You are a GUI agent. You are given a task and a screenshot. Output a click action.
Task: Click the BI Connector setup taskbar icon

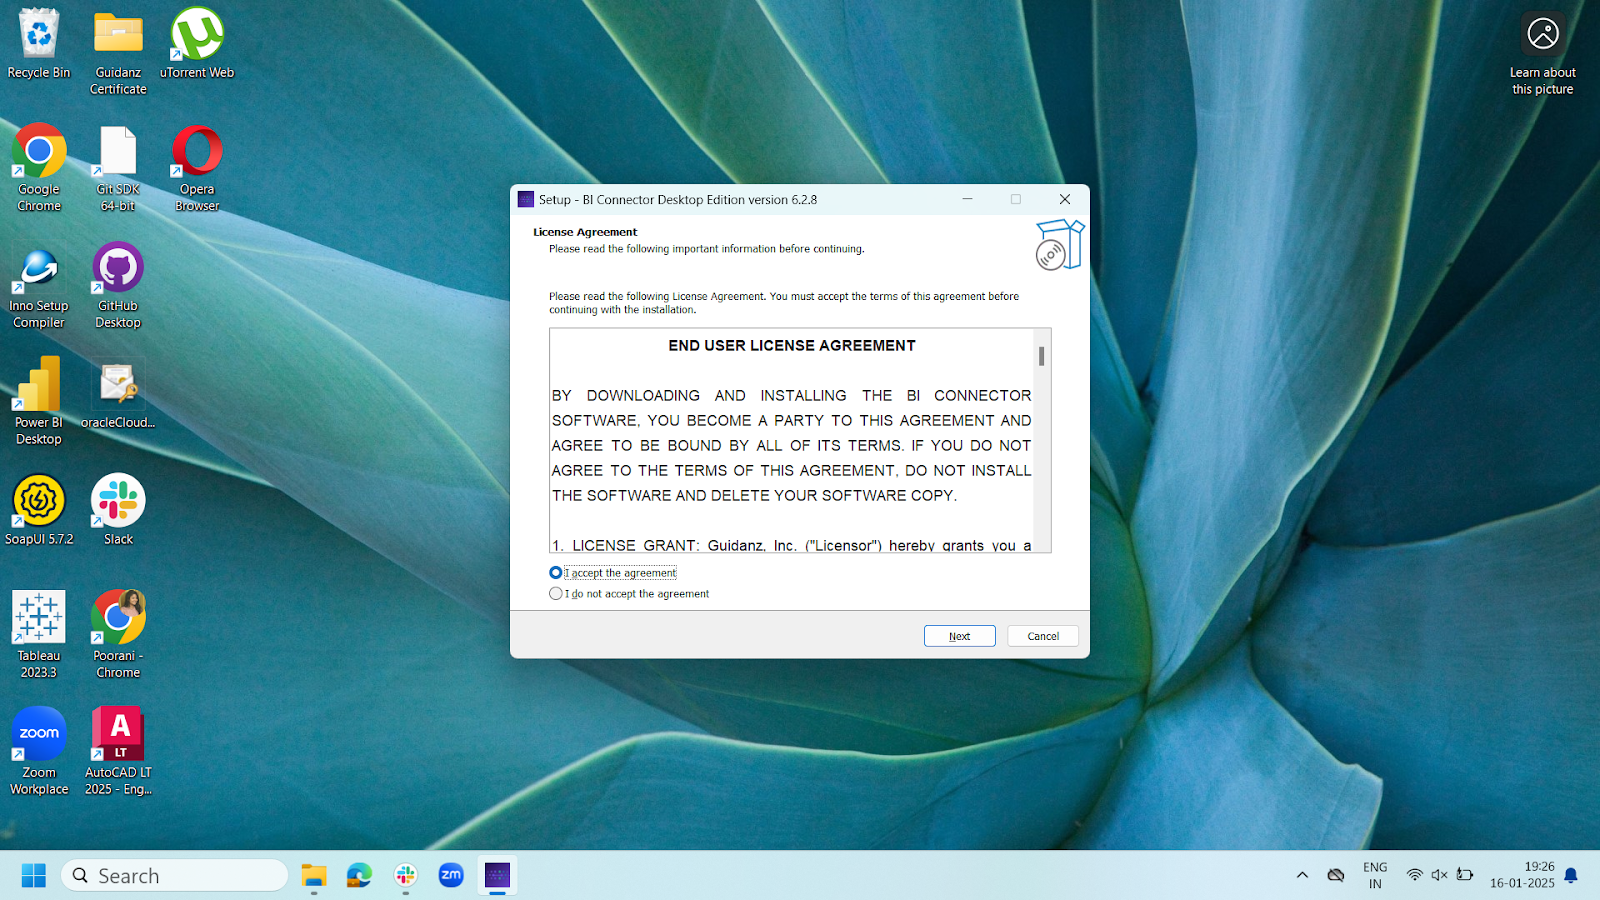497,876
